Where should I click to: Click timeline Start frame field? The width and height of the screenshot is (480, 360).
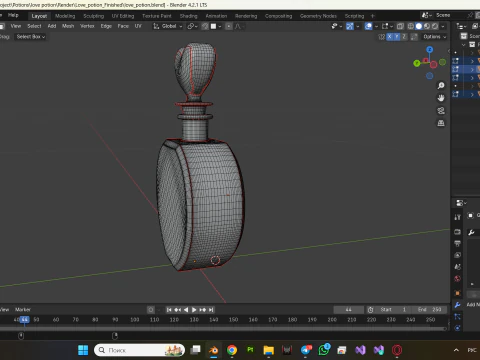[x=393, y=310]
